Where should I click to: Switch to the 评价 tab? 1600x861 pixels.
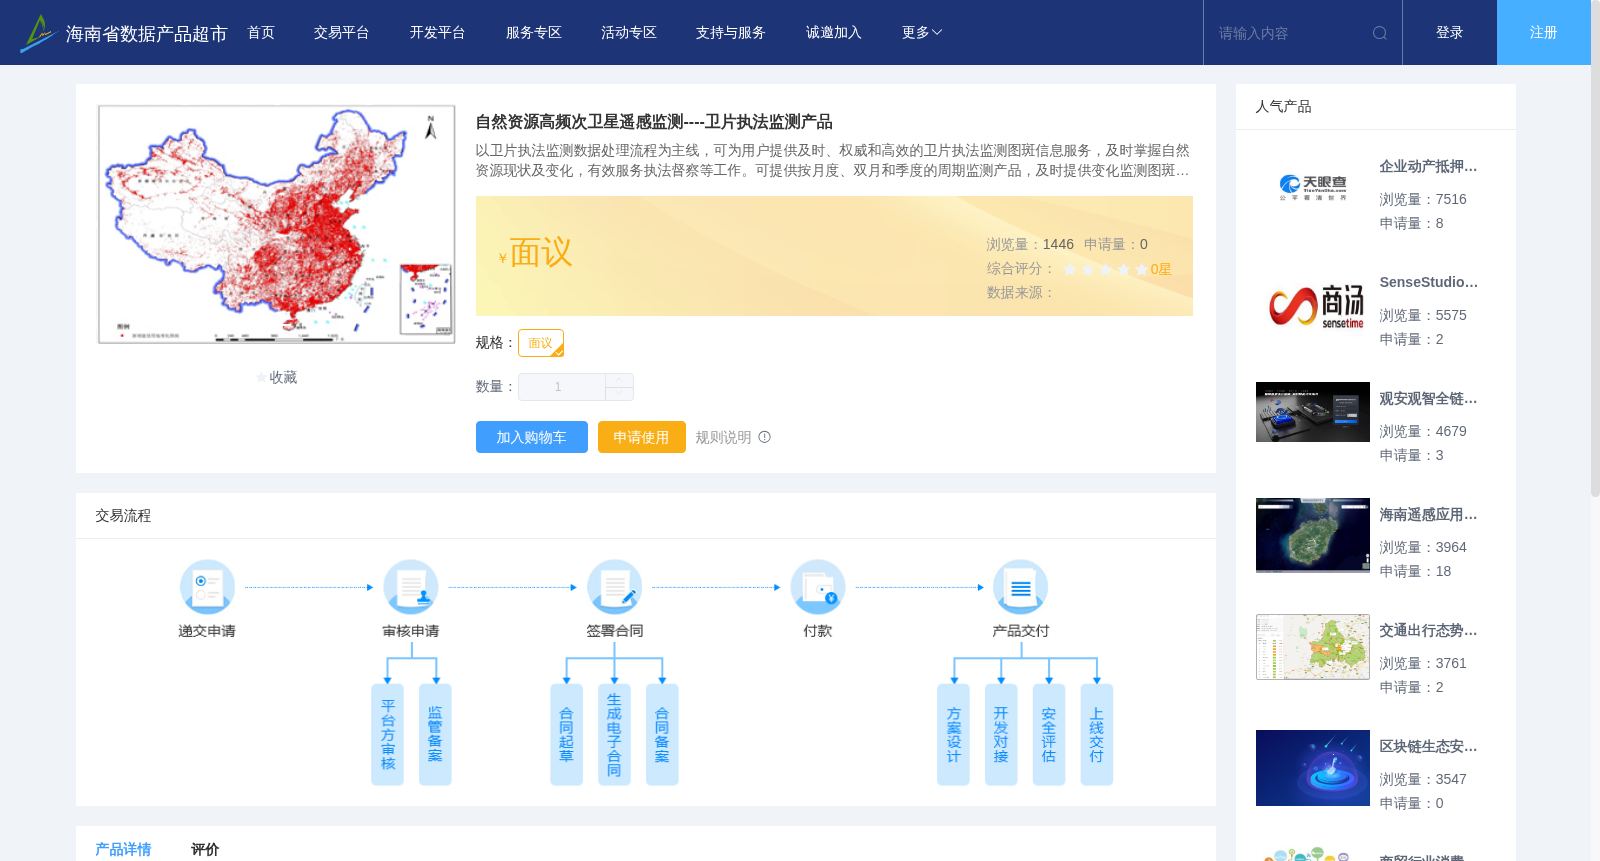[x=205, y=849]
